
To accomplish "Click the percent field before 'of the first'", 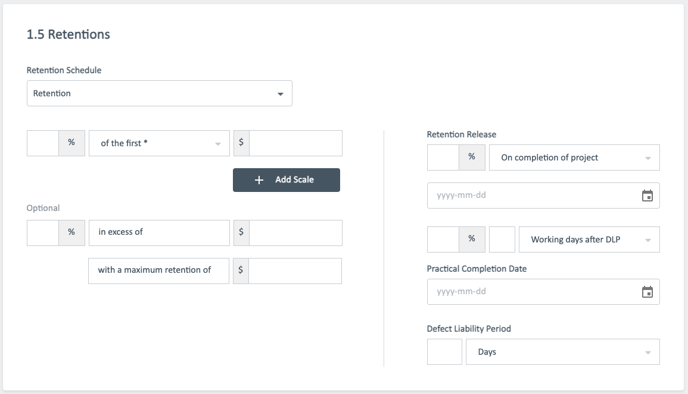I will click(43, 143).
